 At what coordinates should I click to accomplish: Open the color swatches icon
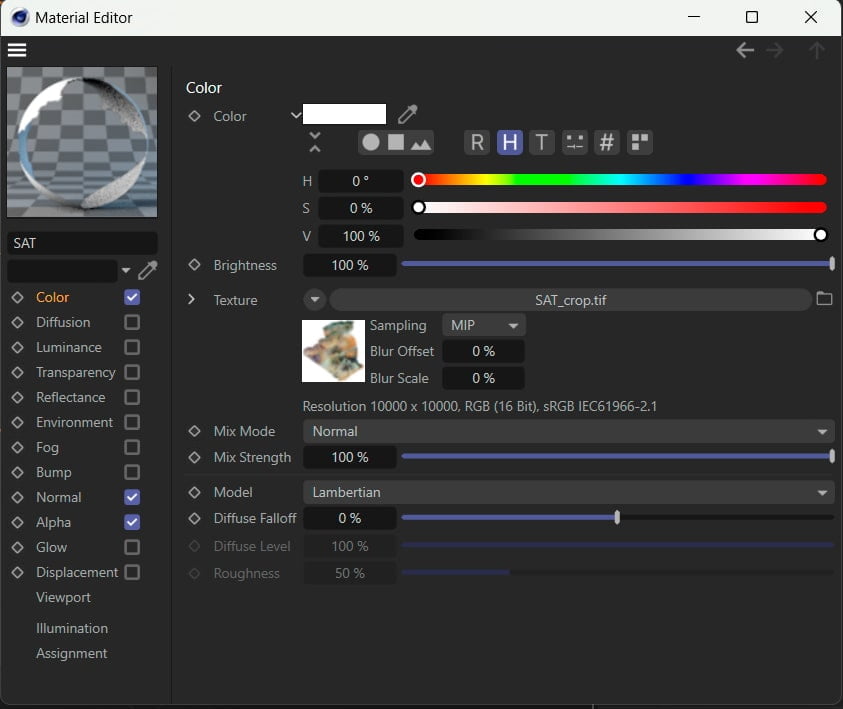pos(639,142)
